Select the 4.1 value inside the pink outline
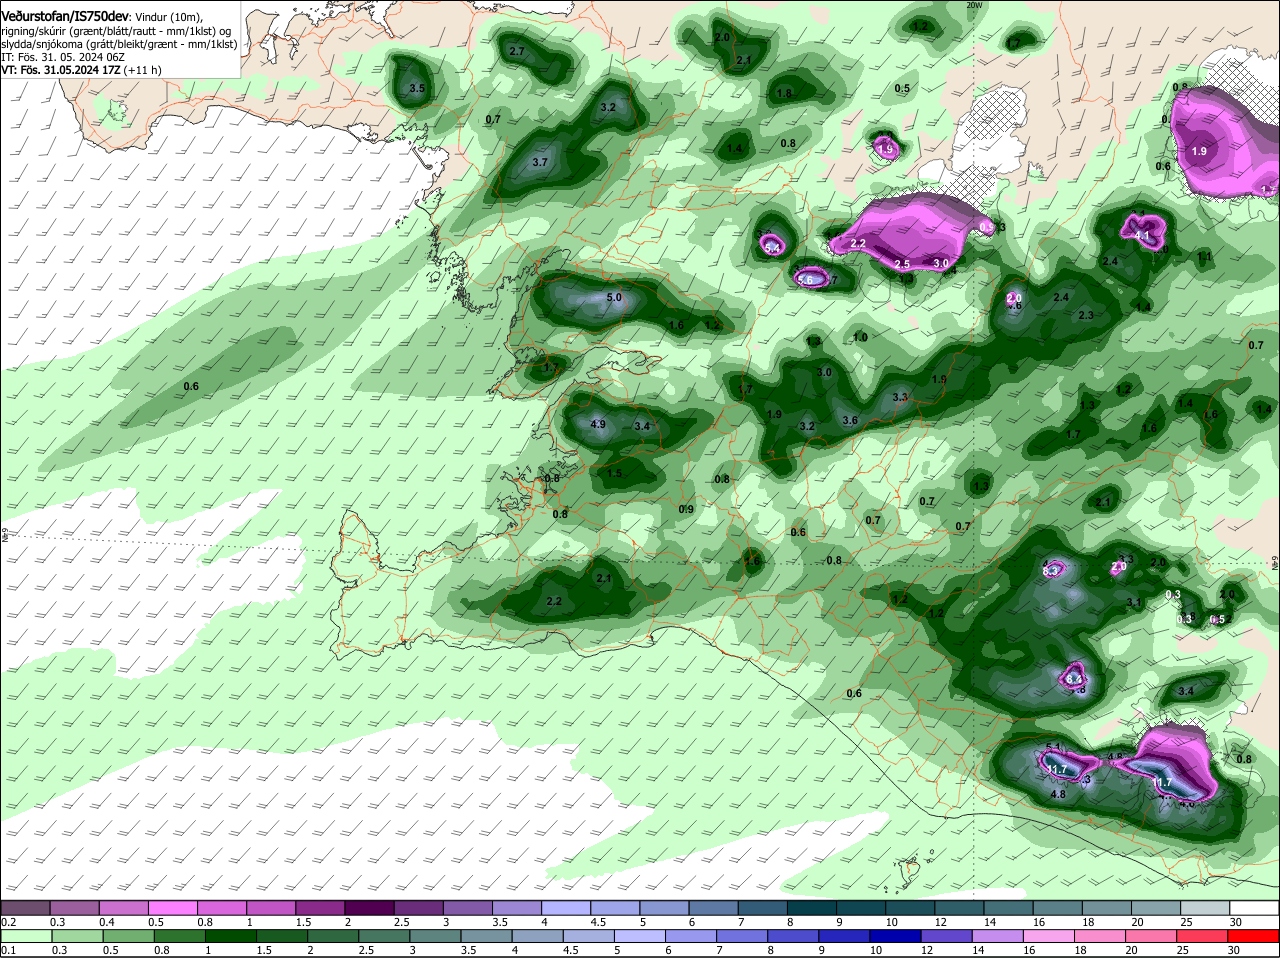The height and width of the screenshot is (958, 1280). pos(1144,235)
